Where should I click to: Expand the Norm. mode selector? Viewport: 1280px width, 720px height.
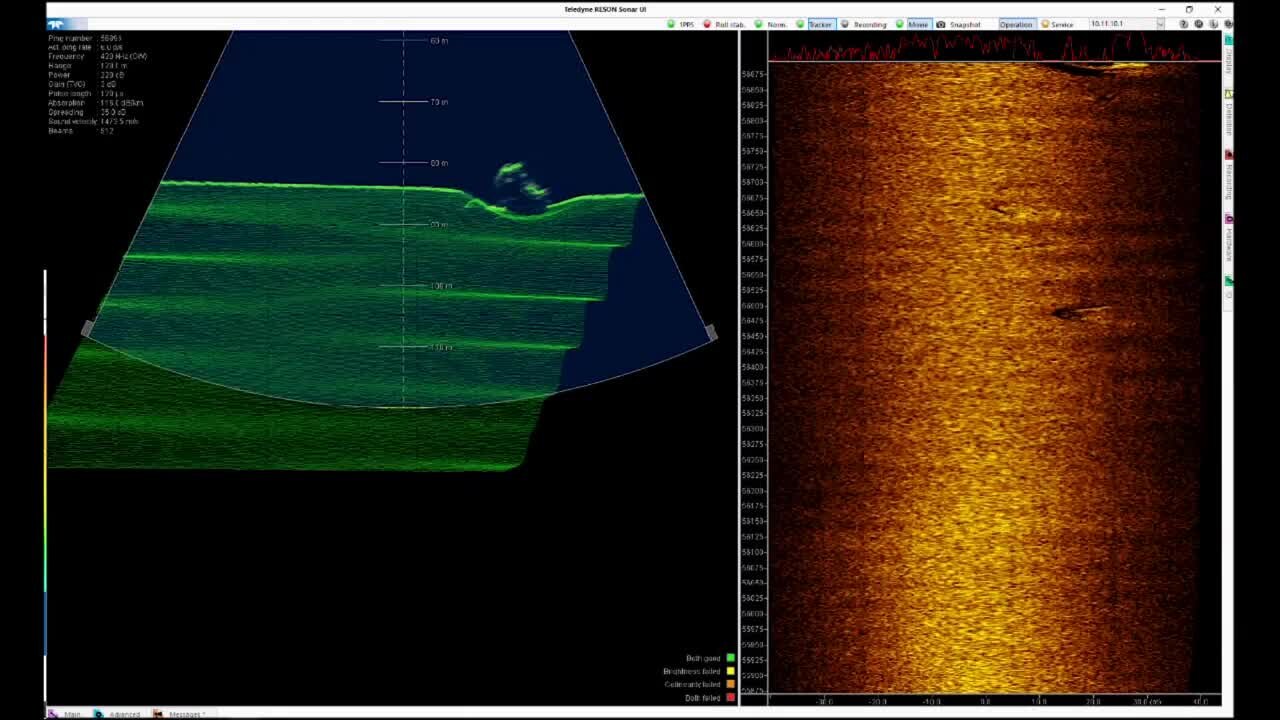(x=776, y=24)
